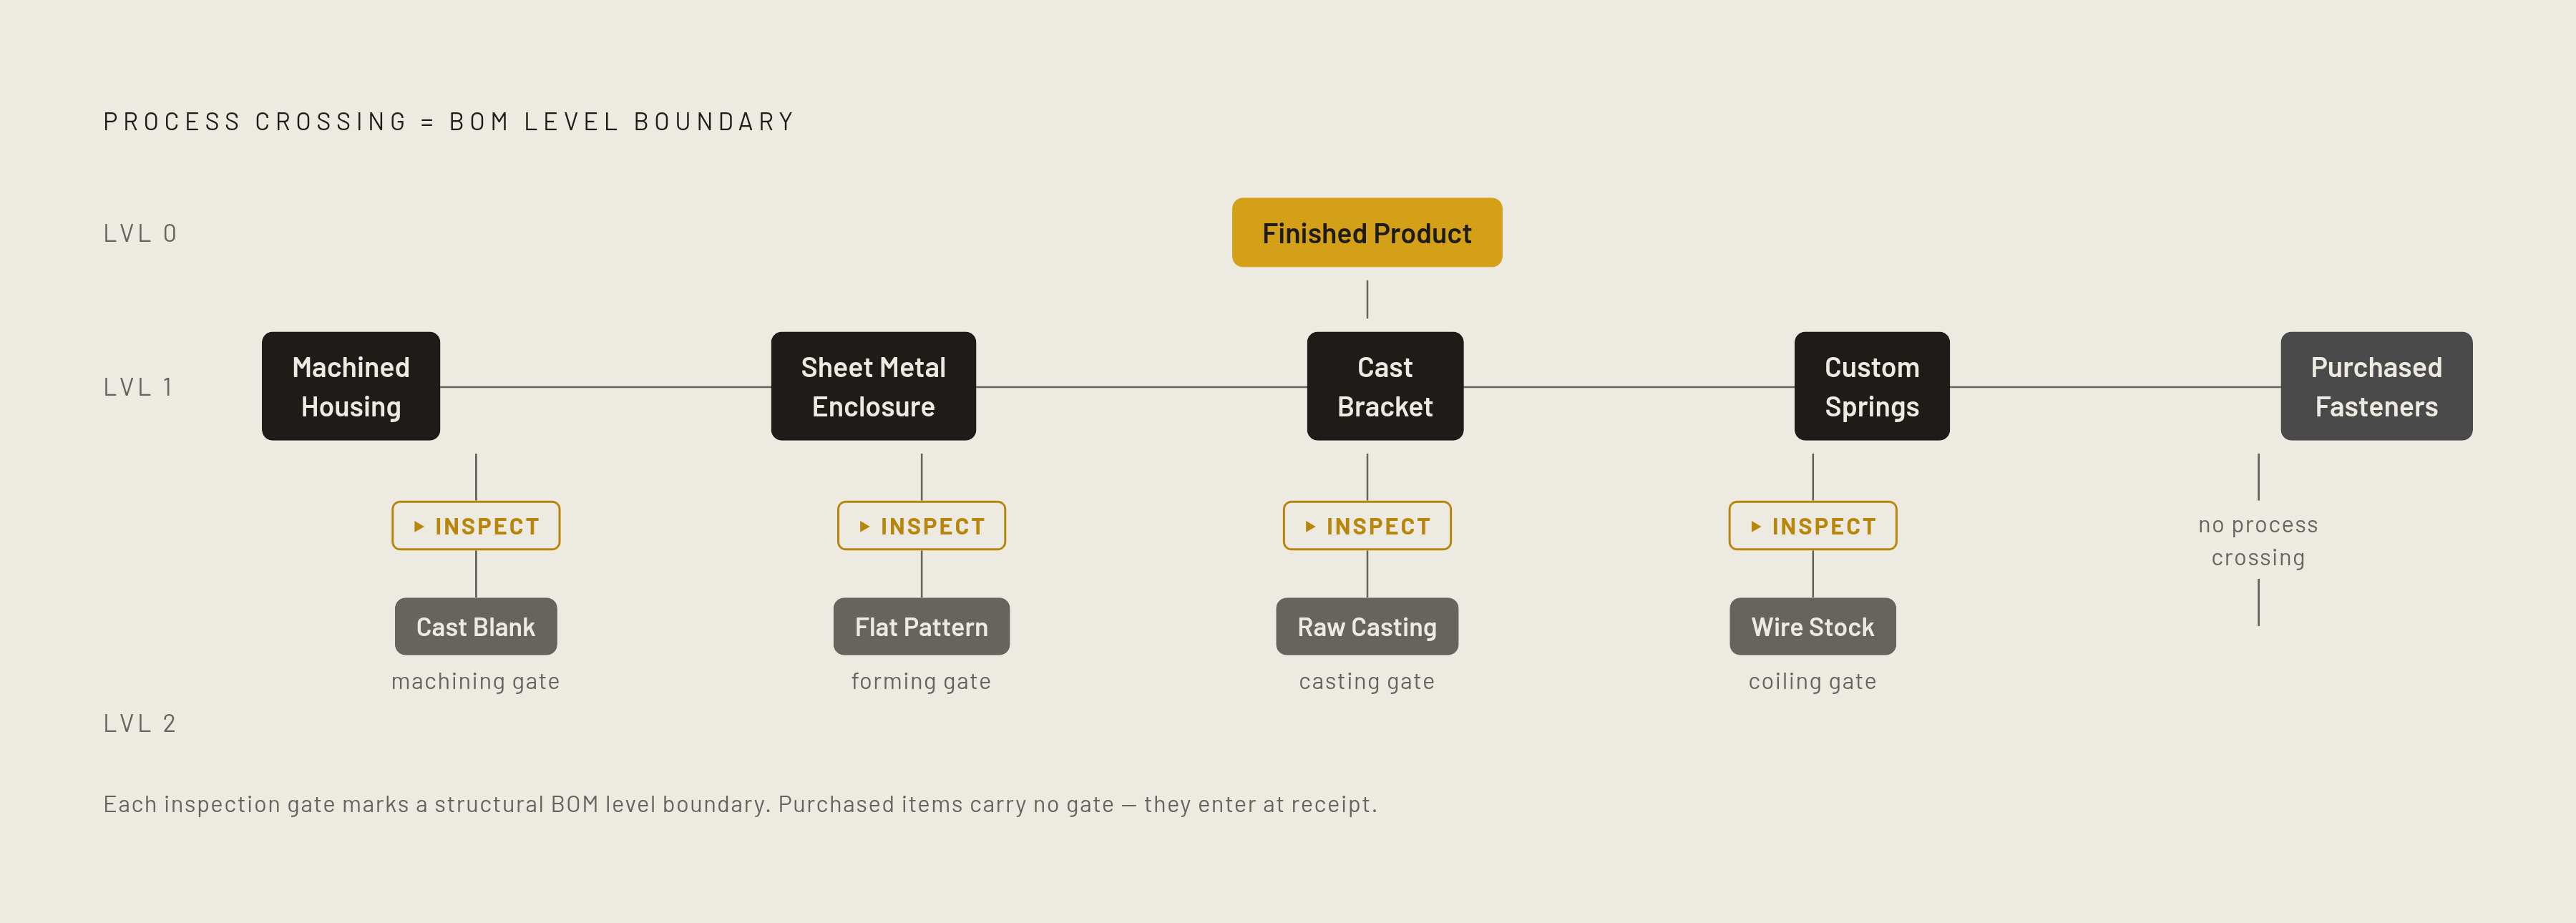Click the 'casting gate' caption
This screenshot has height=923, width=2576.
pos(1367,681)
